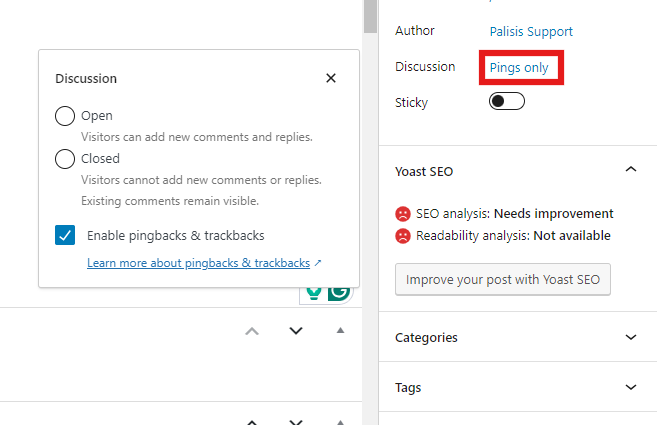Select the Closed discussion radio button
Viewport: 657px width, 425px height.
click(x=65, y=159)
